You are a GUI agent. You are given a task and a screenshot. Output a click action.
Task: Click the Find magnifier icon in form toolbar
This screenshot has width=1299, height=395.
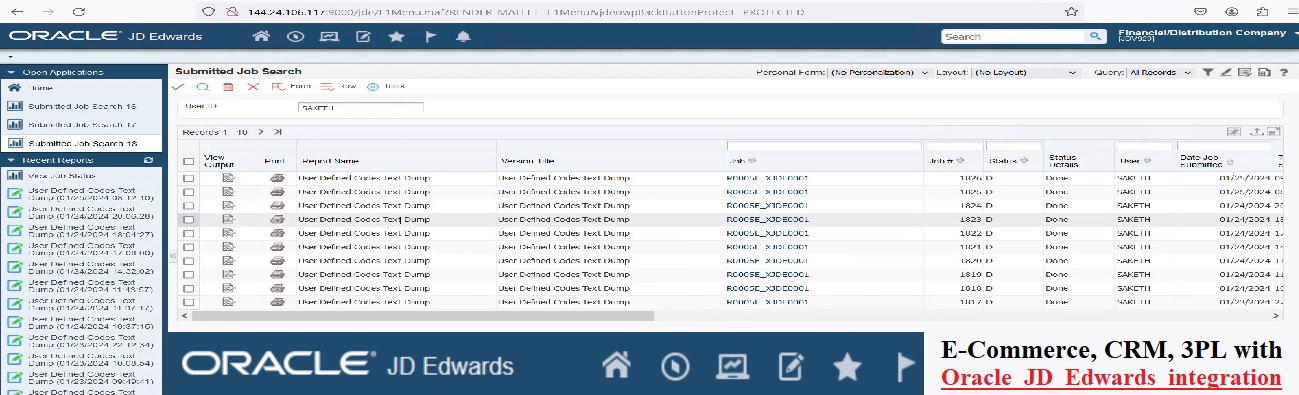pyautogui.click(x=203, y=87)
